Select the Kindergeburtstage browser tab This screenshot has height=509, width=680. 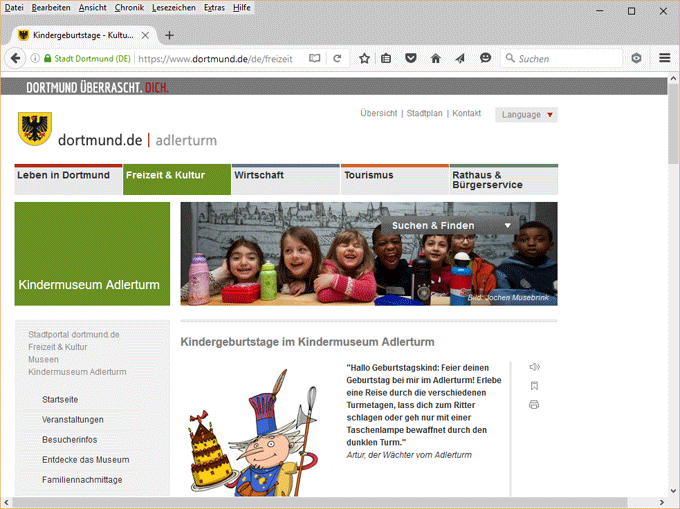pos(83,35)
